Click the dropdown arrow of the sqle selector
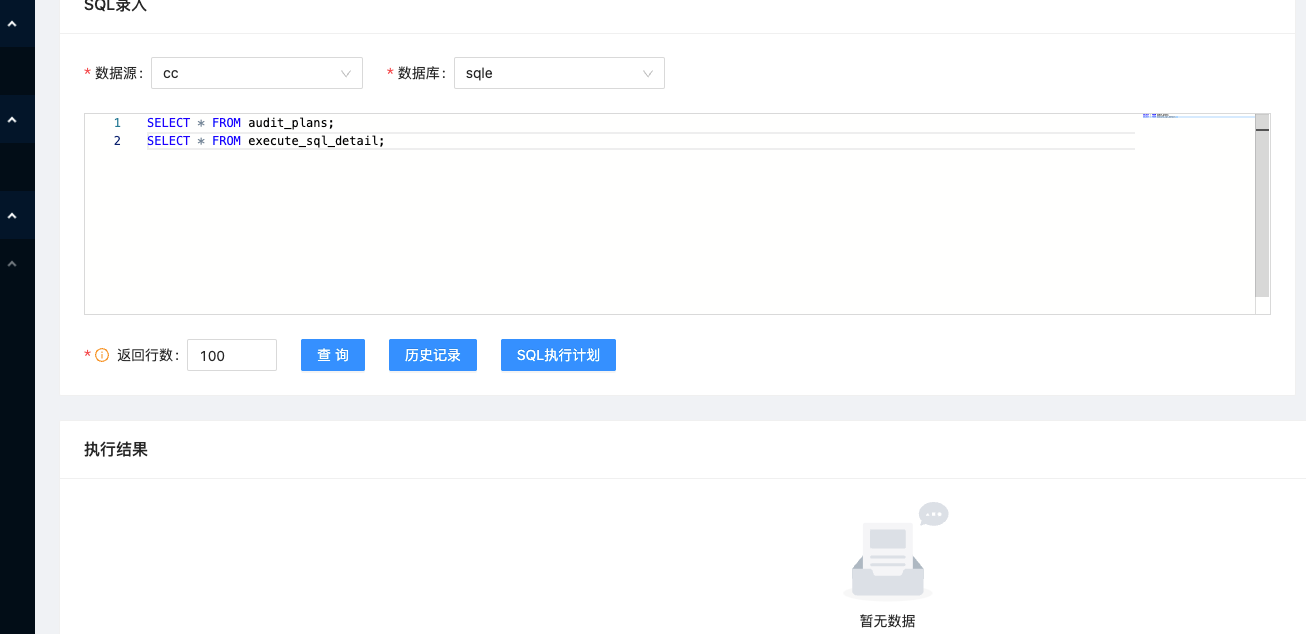 648,72
